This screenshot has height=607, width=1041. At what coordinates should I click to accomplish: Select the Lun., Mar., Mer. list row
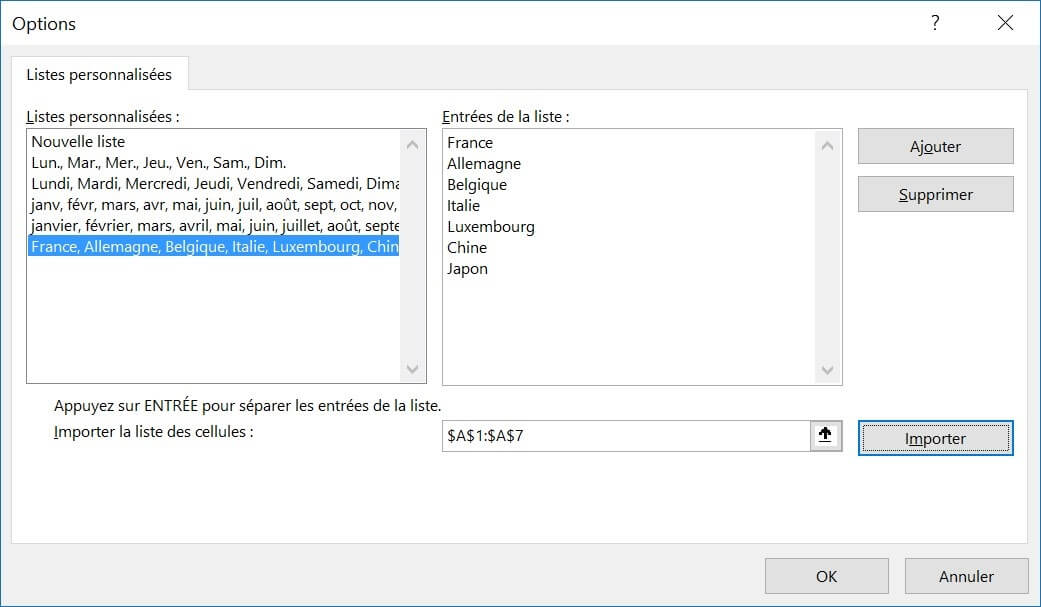[x=214, y=163]
